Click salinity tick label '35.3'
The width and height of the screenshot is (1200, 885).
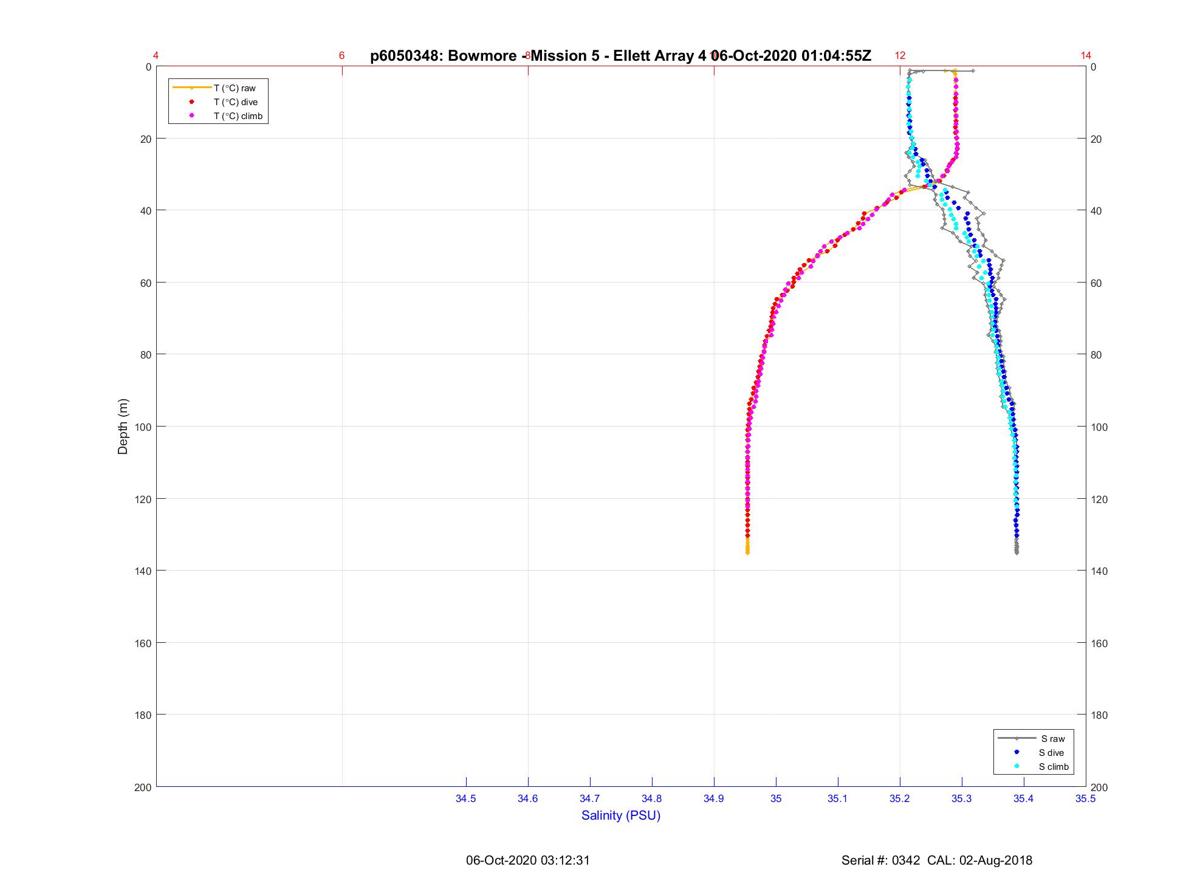click(962, 799)
